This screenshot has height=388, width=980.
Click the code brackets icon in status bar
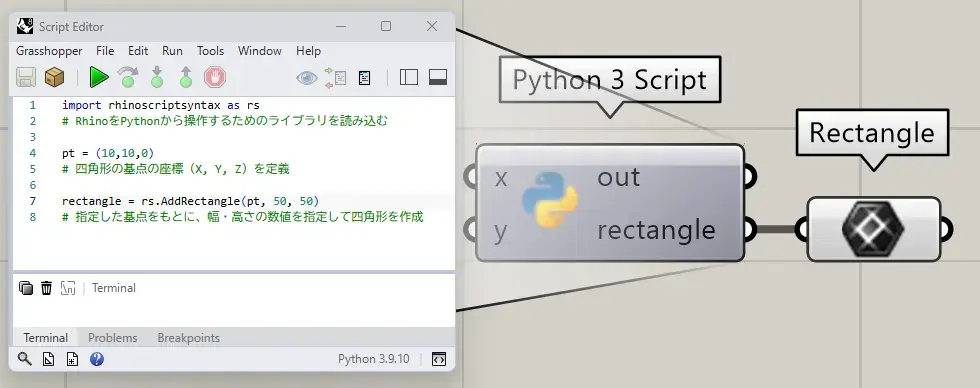pyautogui.click(x=439, y=359)
